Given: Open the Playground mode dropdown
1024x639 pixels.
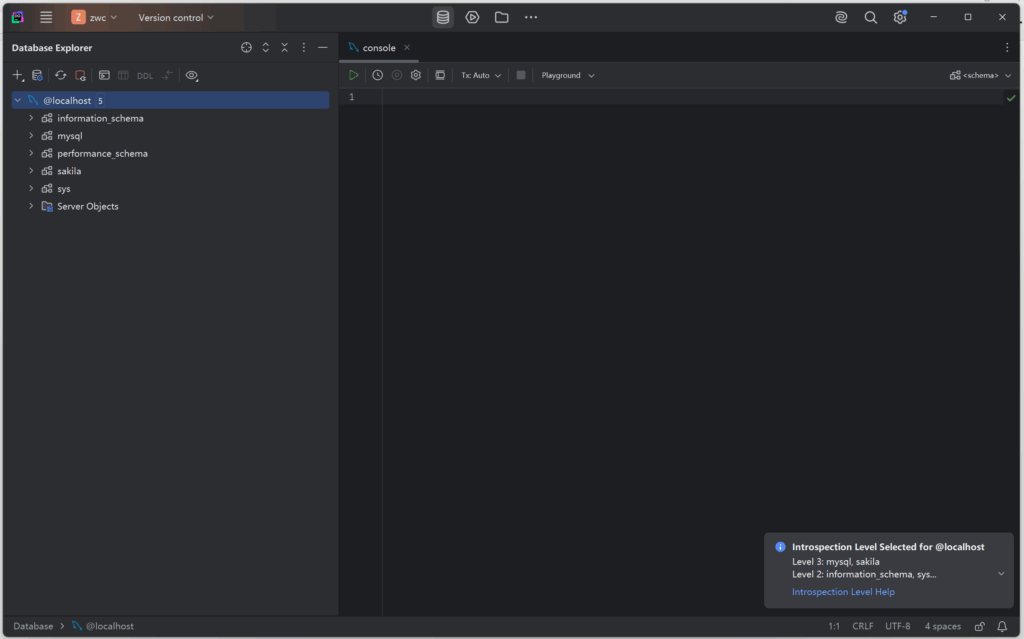Looking at the screenshot, I should point(567,75).
